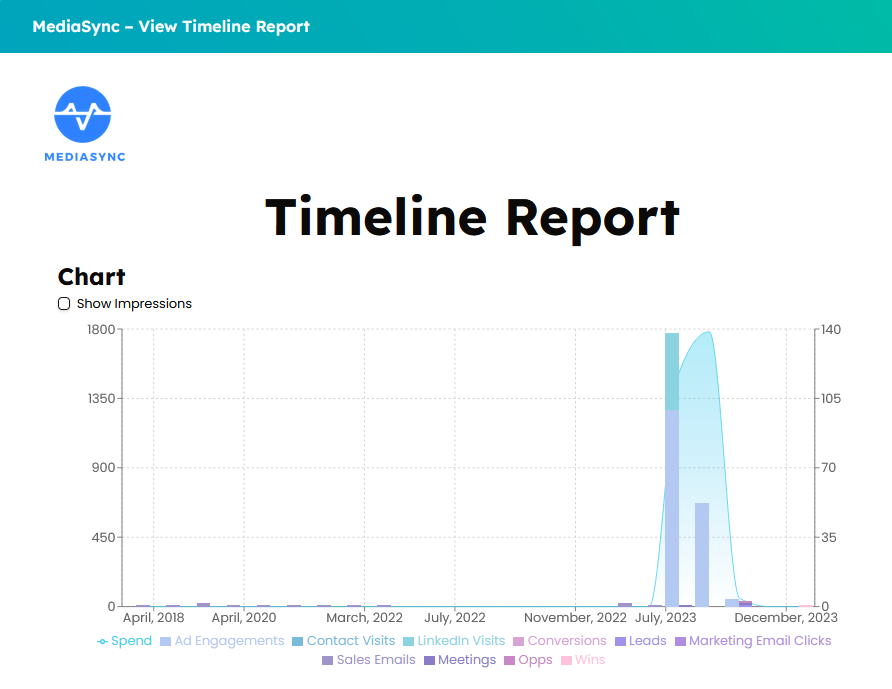Click the 140 right axis value
The width and height of the screenshot is (892, 689).
[831, 329]
